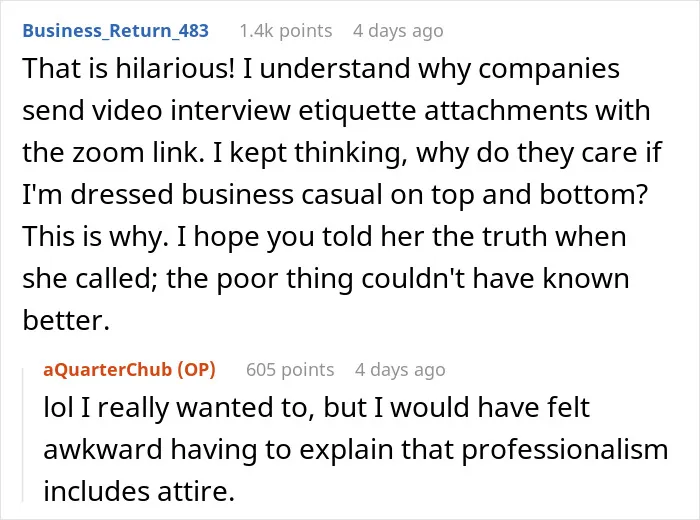Screen dimensions: 700x520
Task: Click final word better in top comment
Action: coord(66,320)
